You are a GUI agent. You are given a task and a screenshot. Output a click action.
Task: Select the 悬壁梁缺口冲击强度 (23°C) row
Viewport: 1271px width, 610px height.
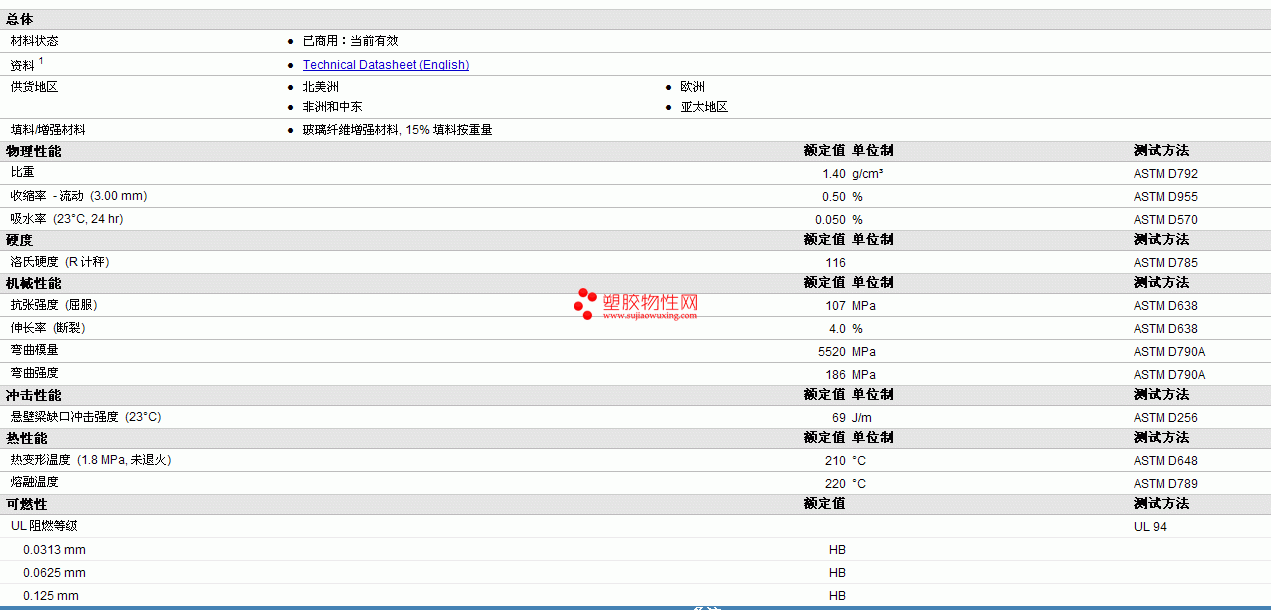[635, 417]
